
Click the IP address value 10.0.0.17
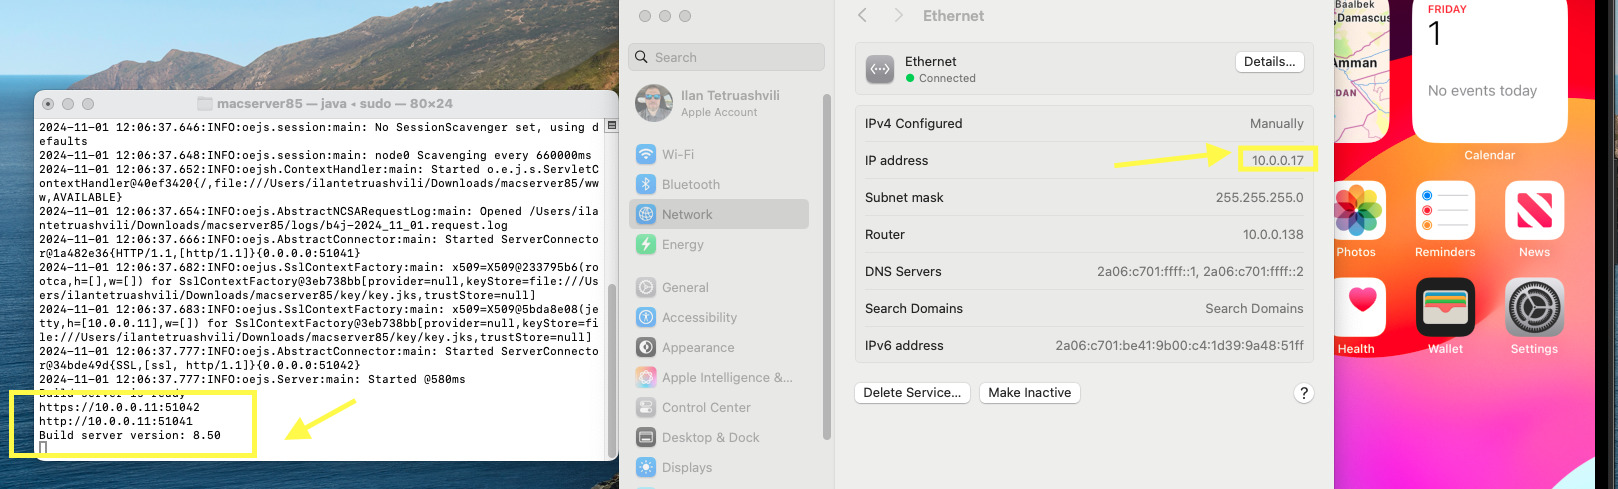click(1277, 160)
